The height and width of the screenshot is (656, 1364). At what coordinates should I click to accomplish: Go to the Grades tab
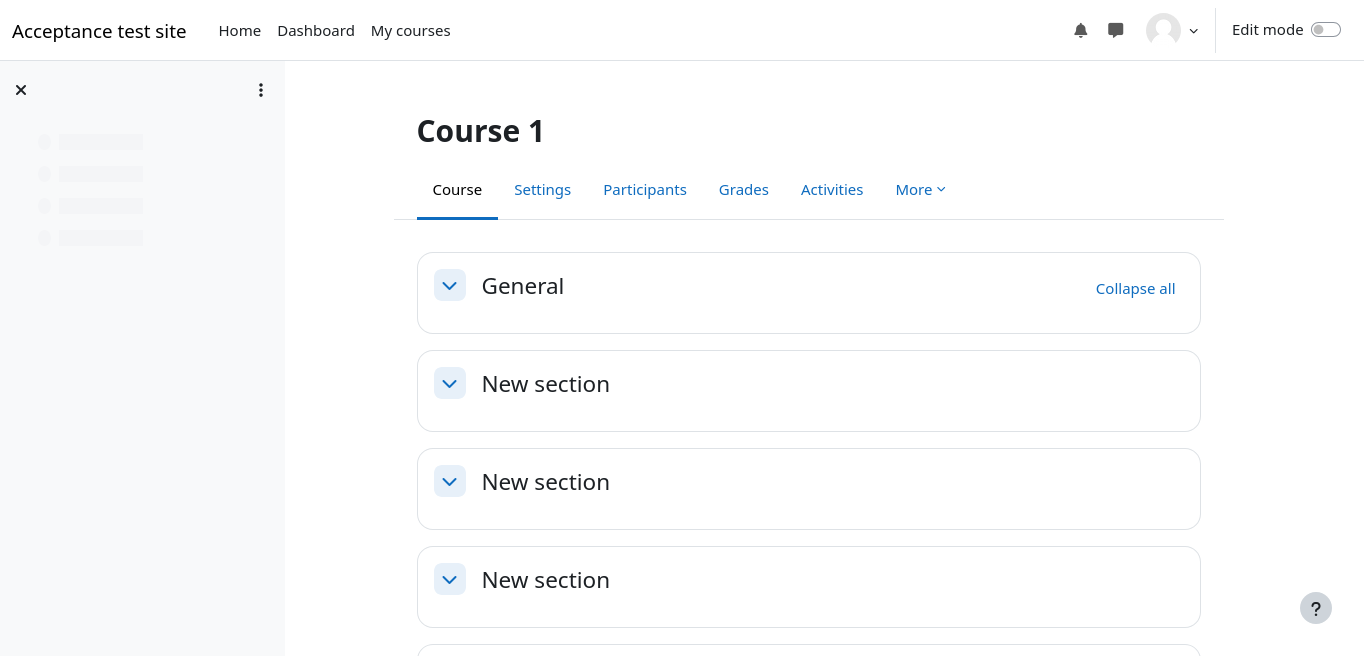[744, 190]
